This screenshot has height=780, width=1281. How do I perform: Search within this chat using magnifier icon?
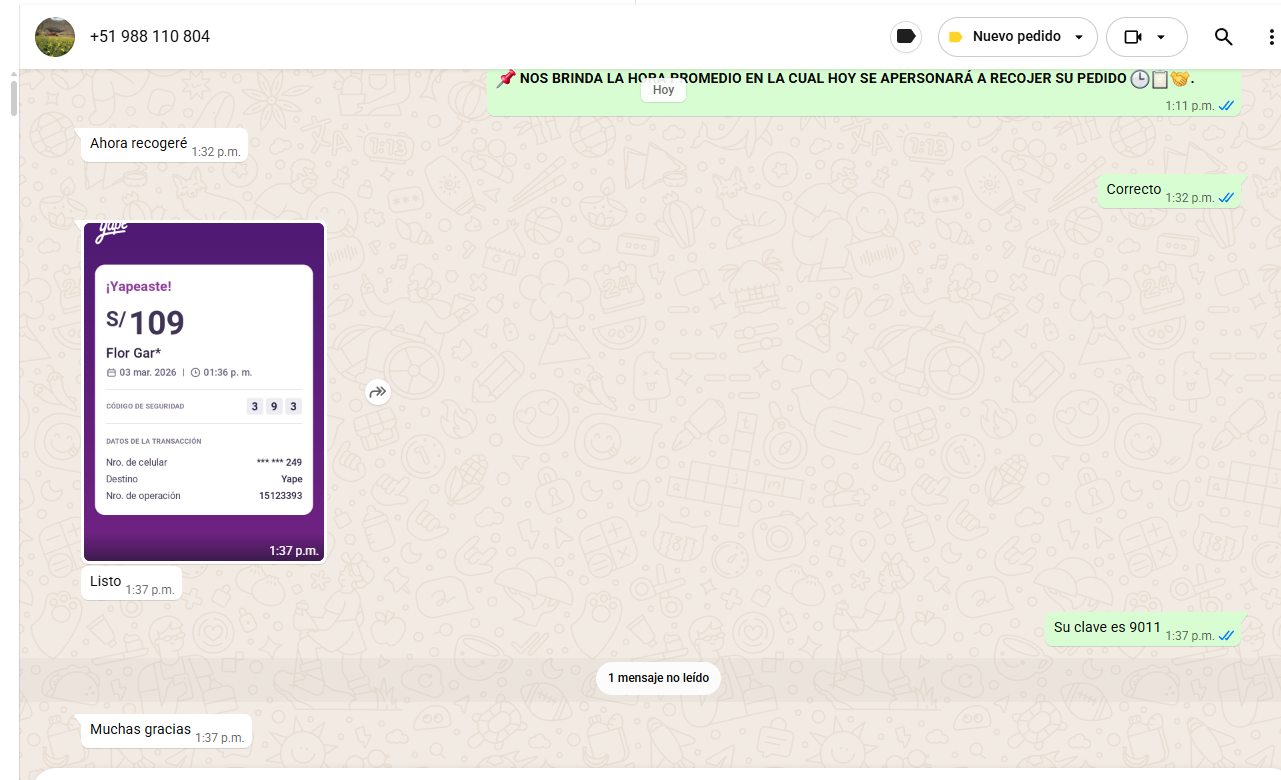[x=1223, y=37]
